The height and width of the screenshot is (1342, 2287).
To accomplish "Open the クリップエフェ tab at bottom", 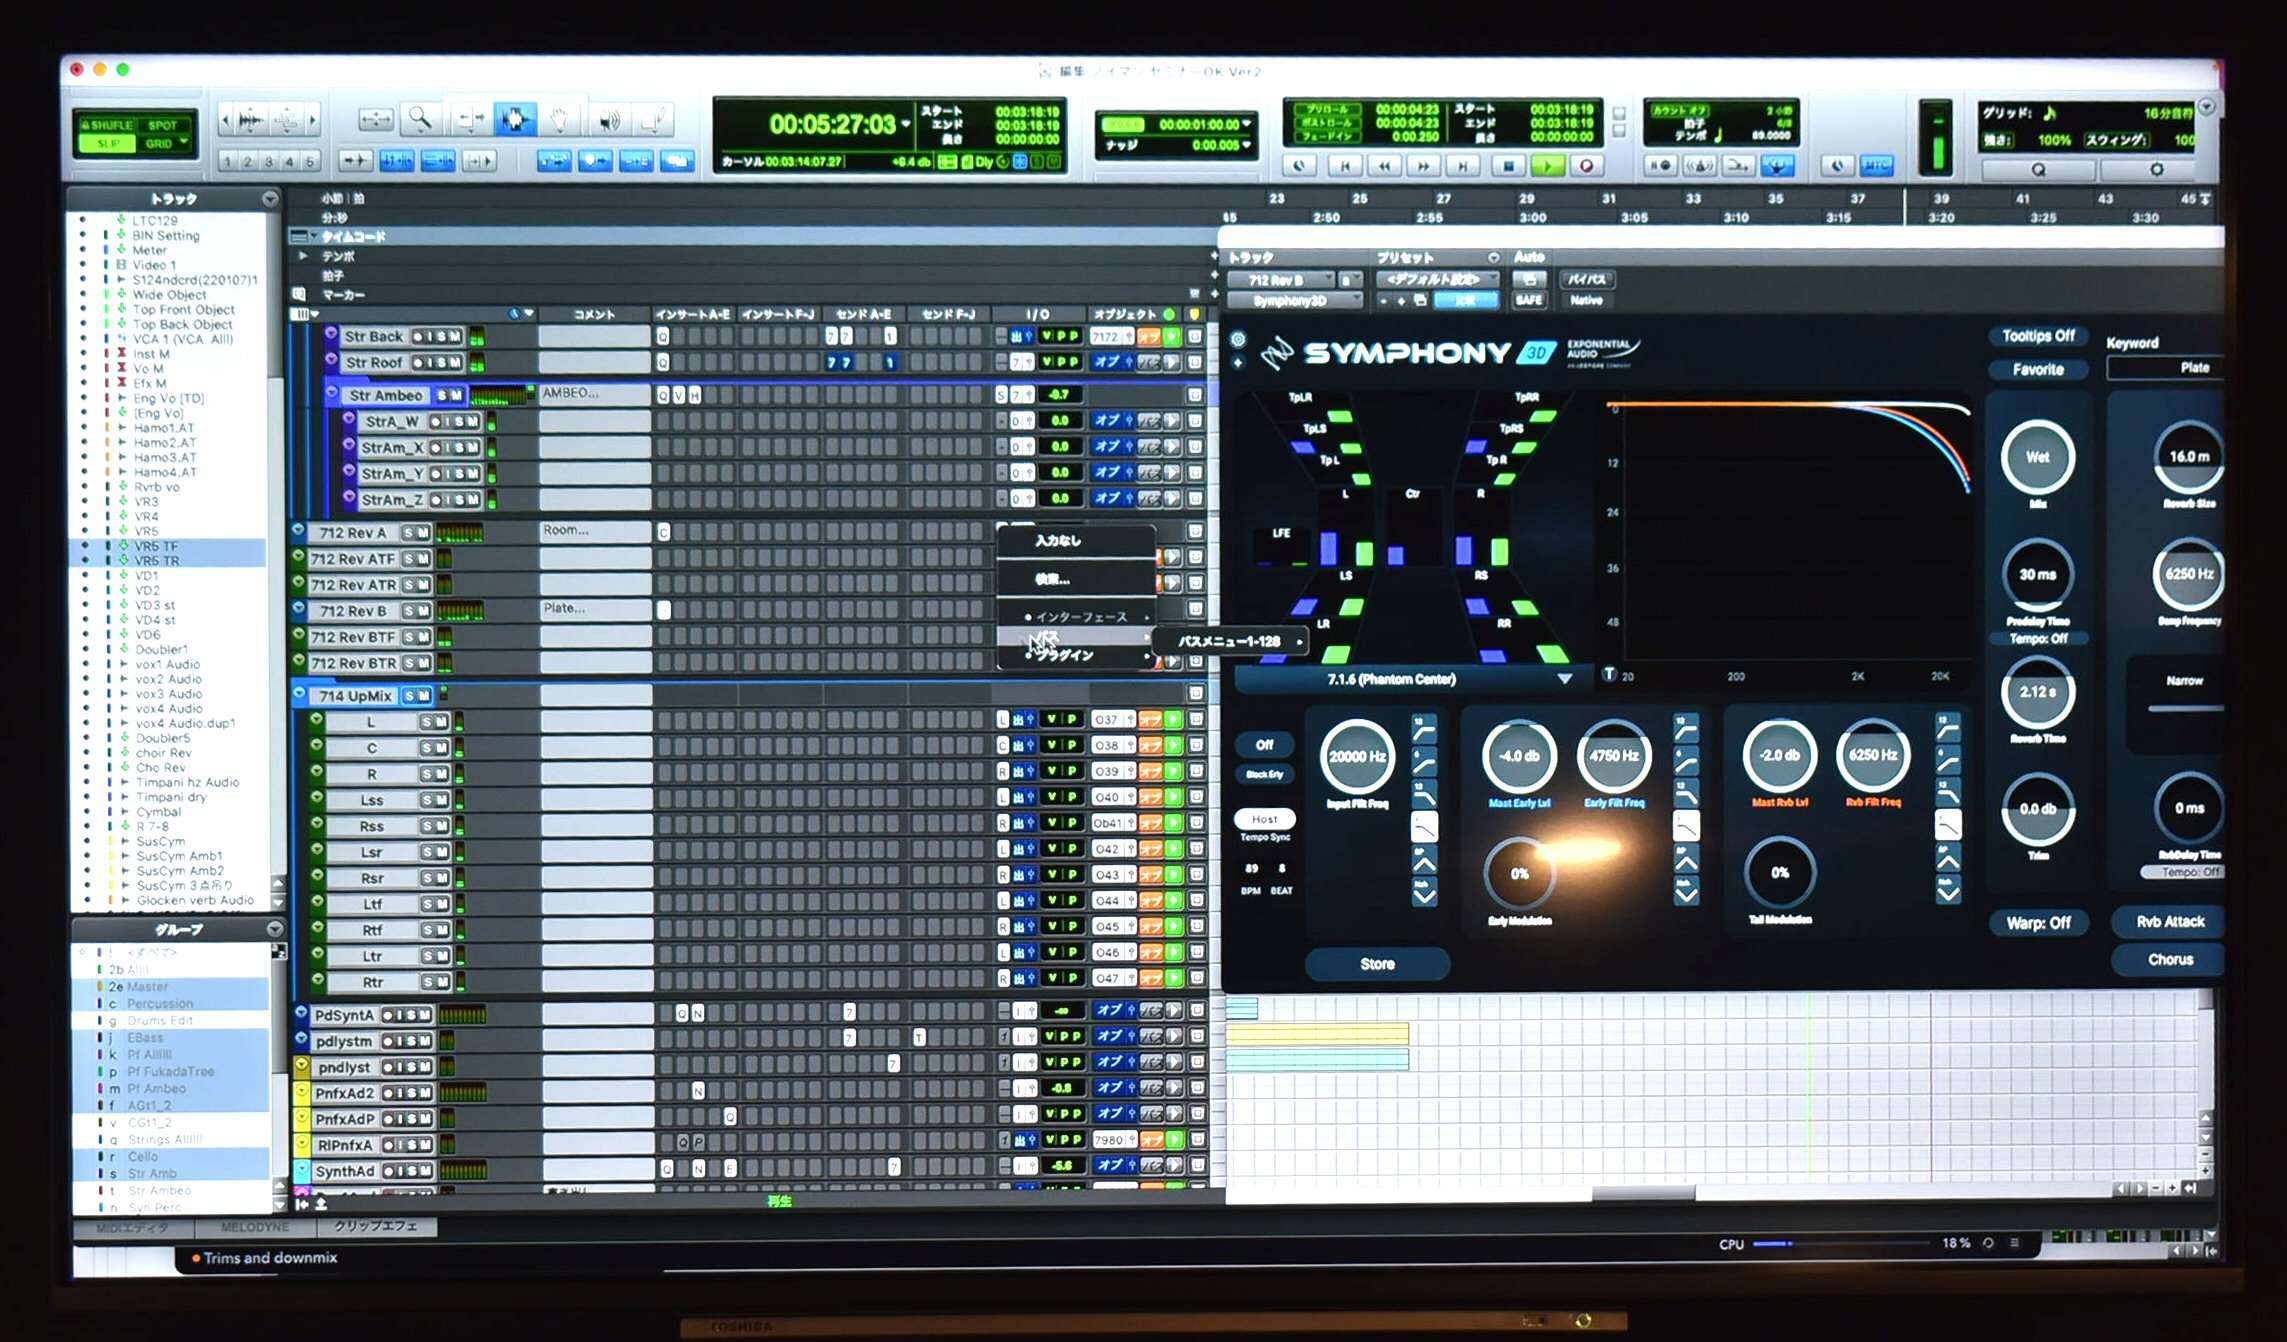I will [376, 1226].
